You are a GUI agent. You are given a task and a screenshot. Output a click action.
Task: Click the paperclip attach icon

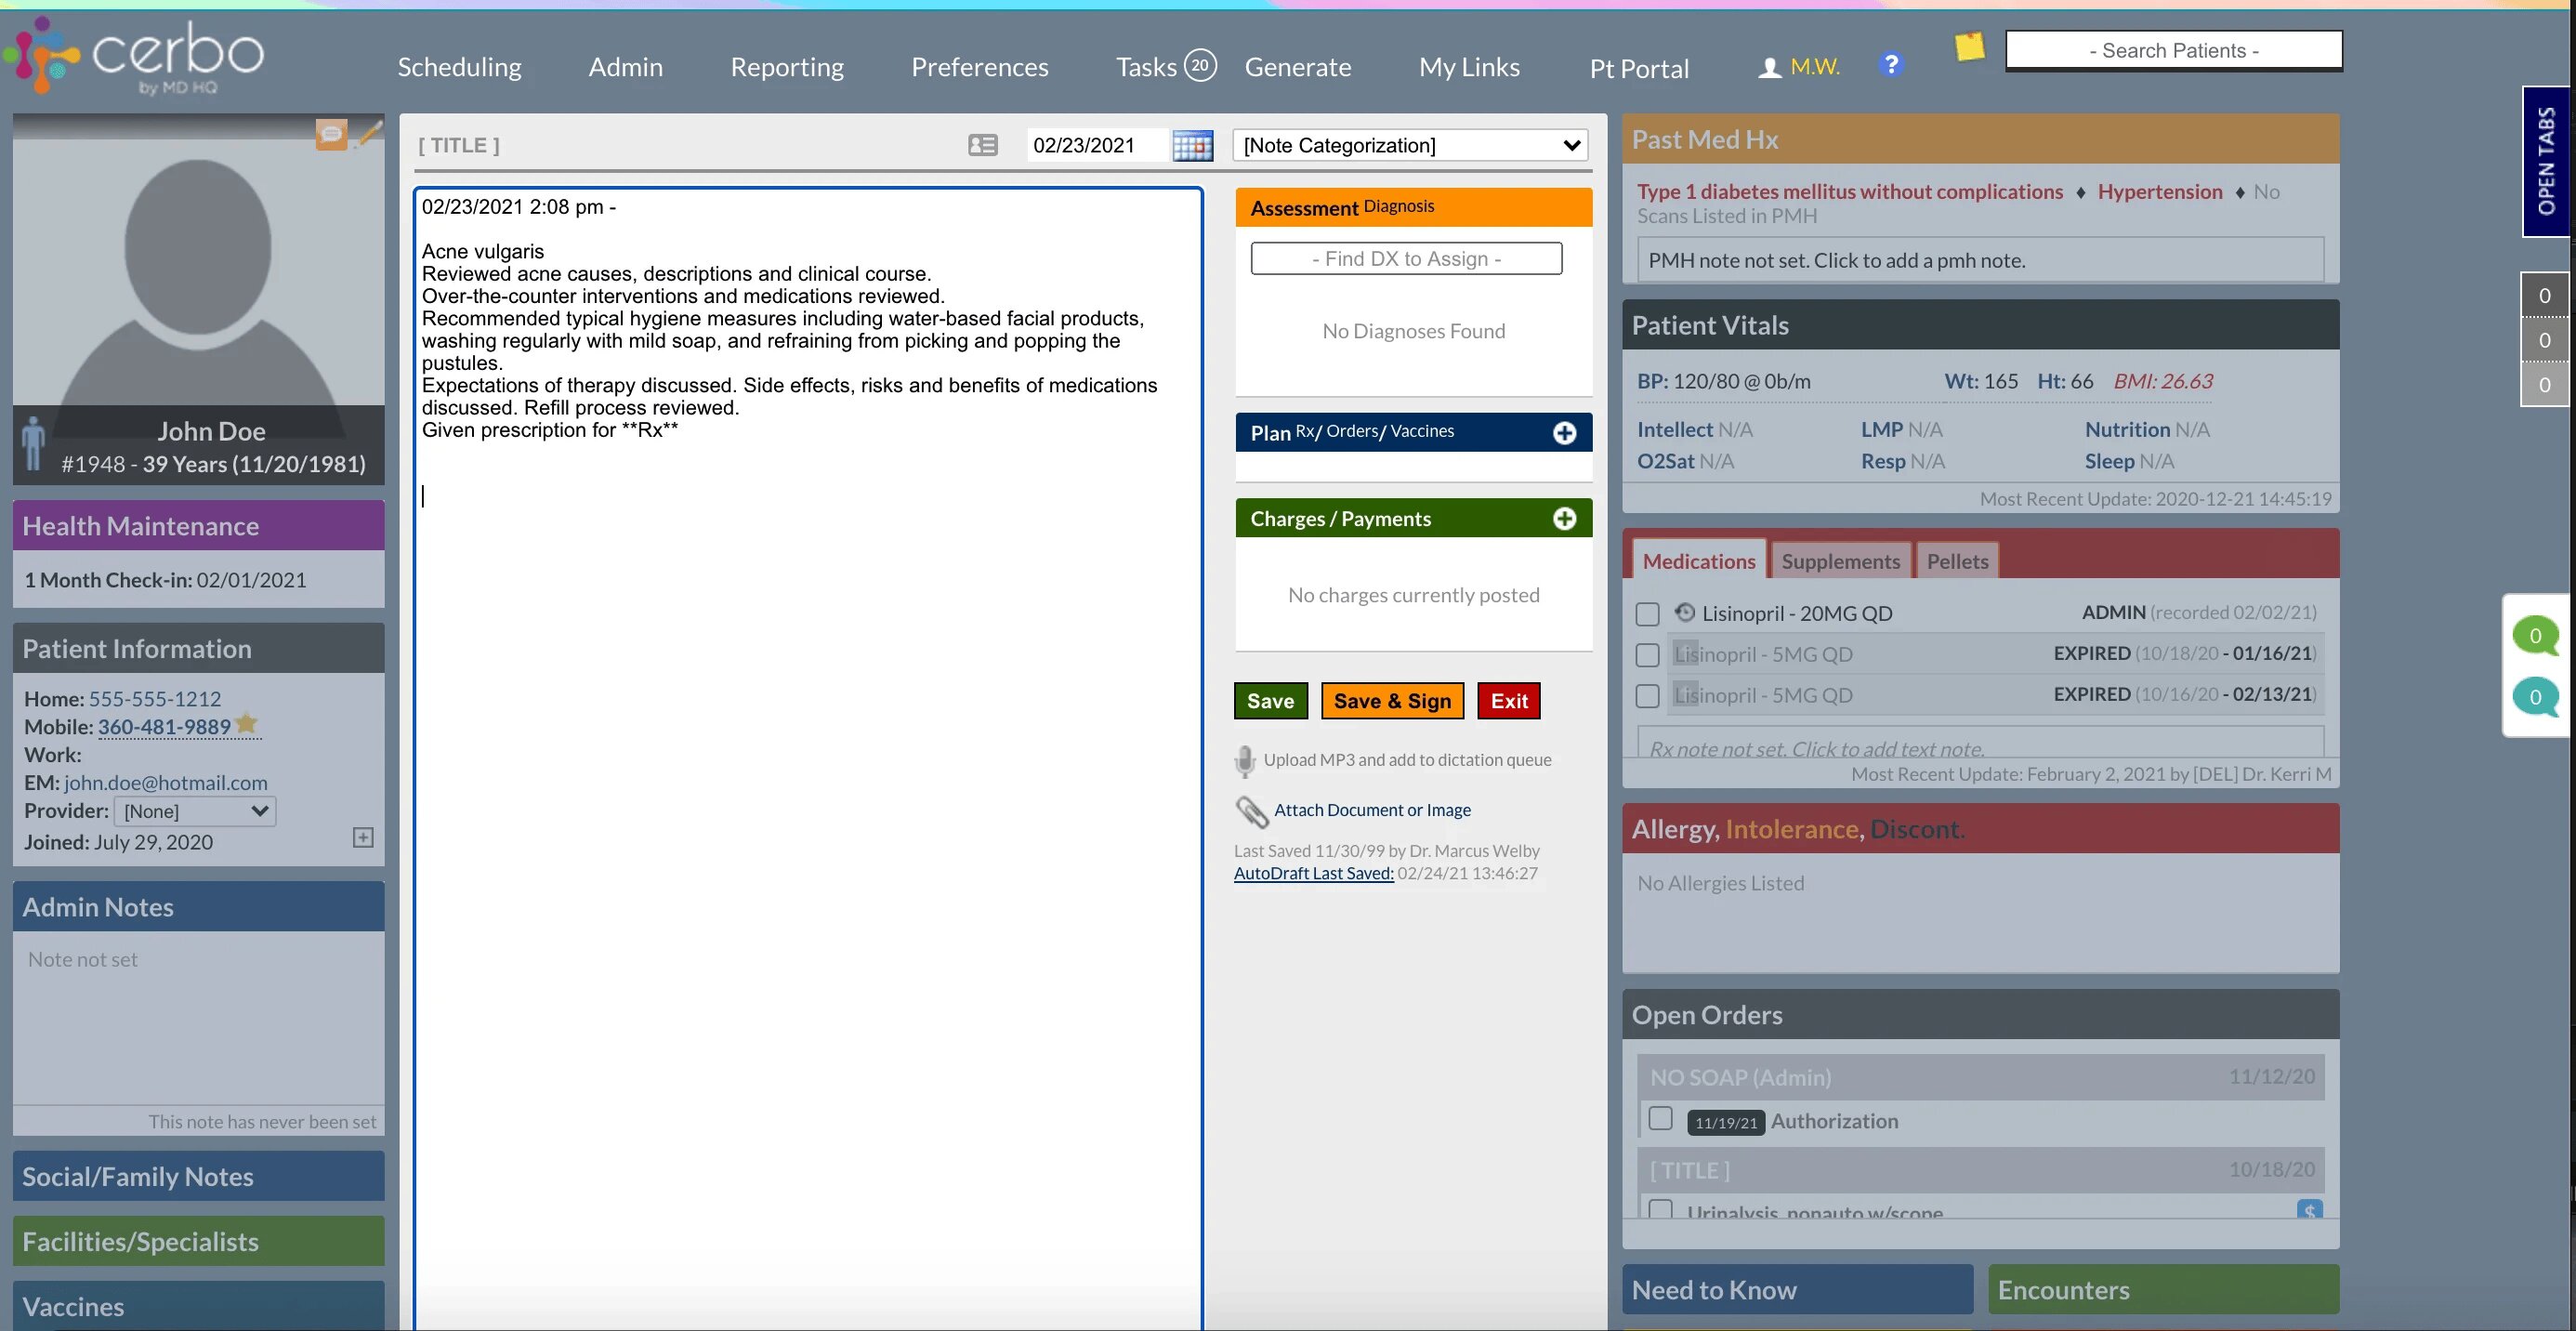click(x=1251, y=811)
